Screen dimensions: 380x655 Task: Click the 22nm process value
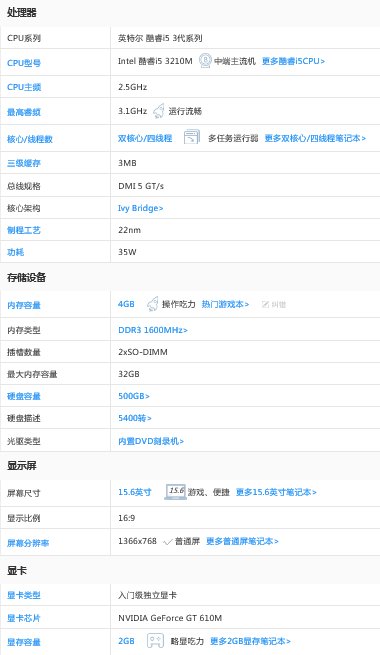tap(129, 230)
